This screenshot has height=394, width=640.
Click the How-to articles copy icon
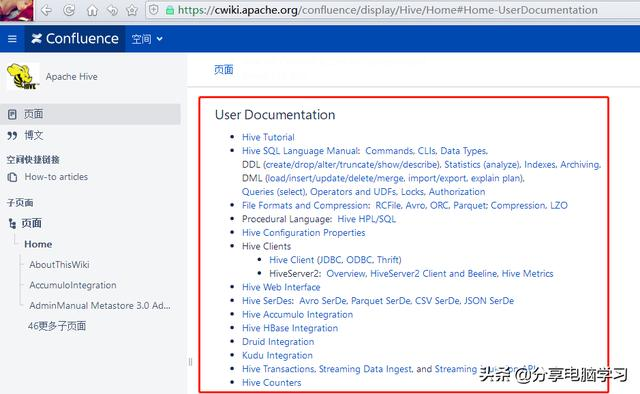click(x=12, y=177)
